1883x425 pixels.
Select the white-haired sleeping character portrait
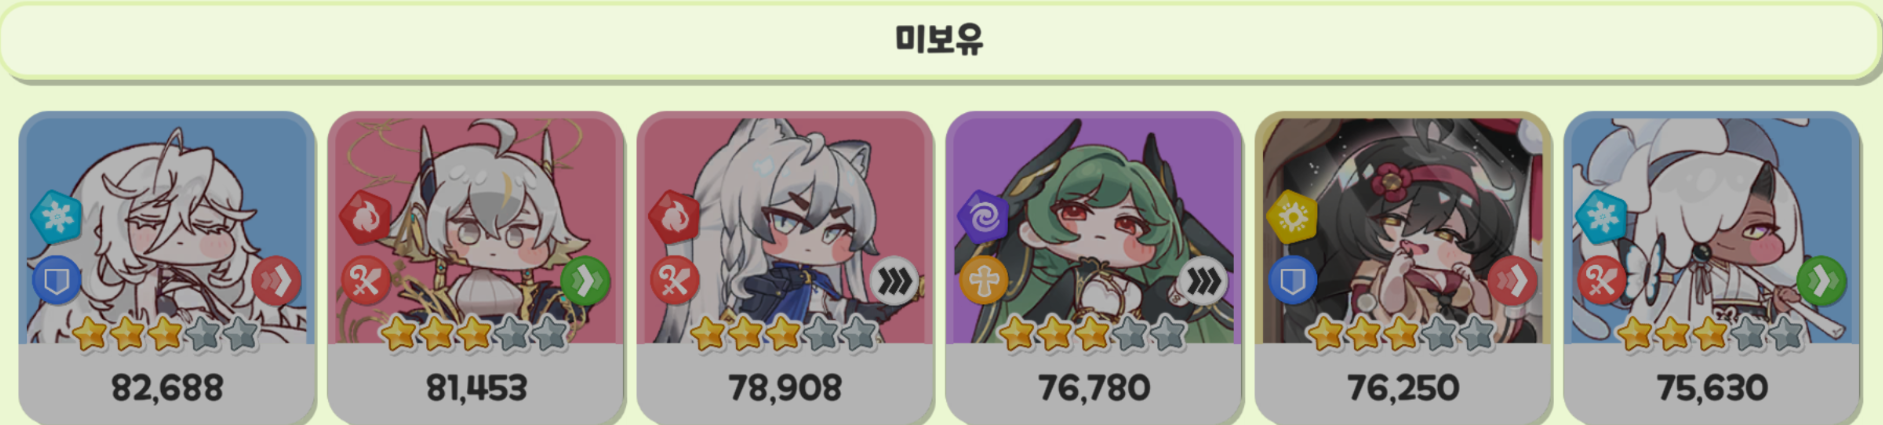167,228
